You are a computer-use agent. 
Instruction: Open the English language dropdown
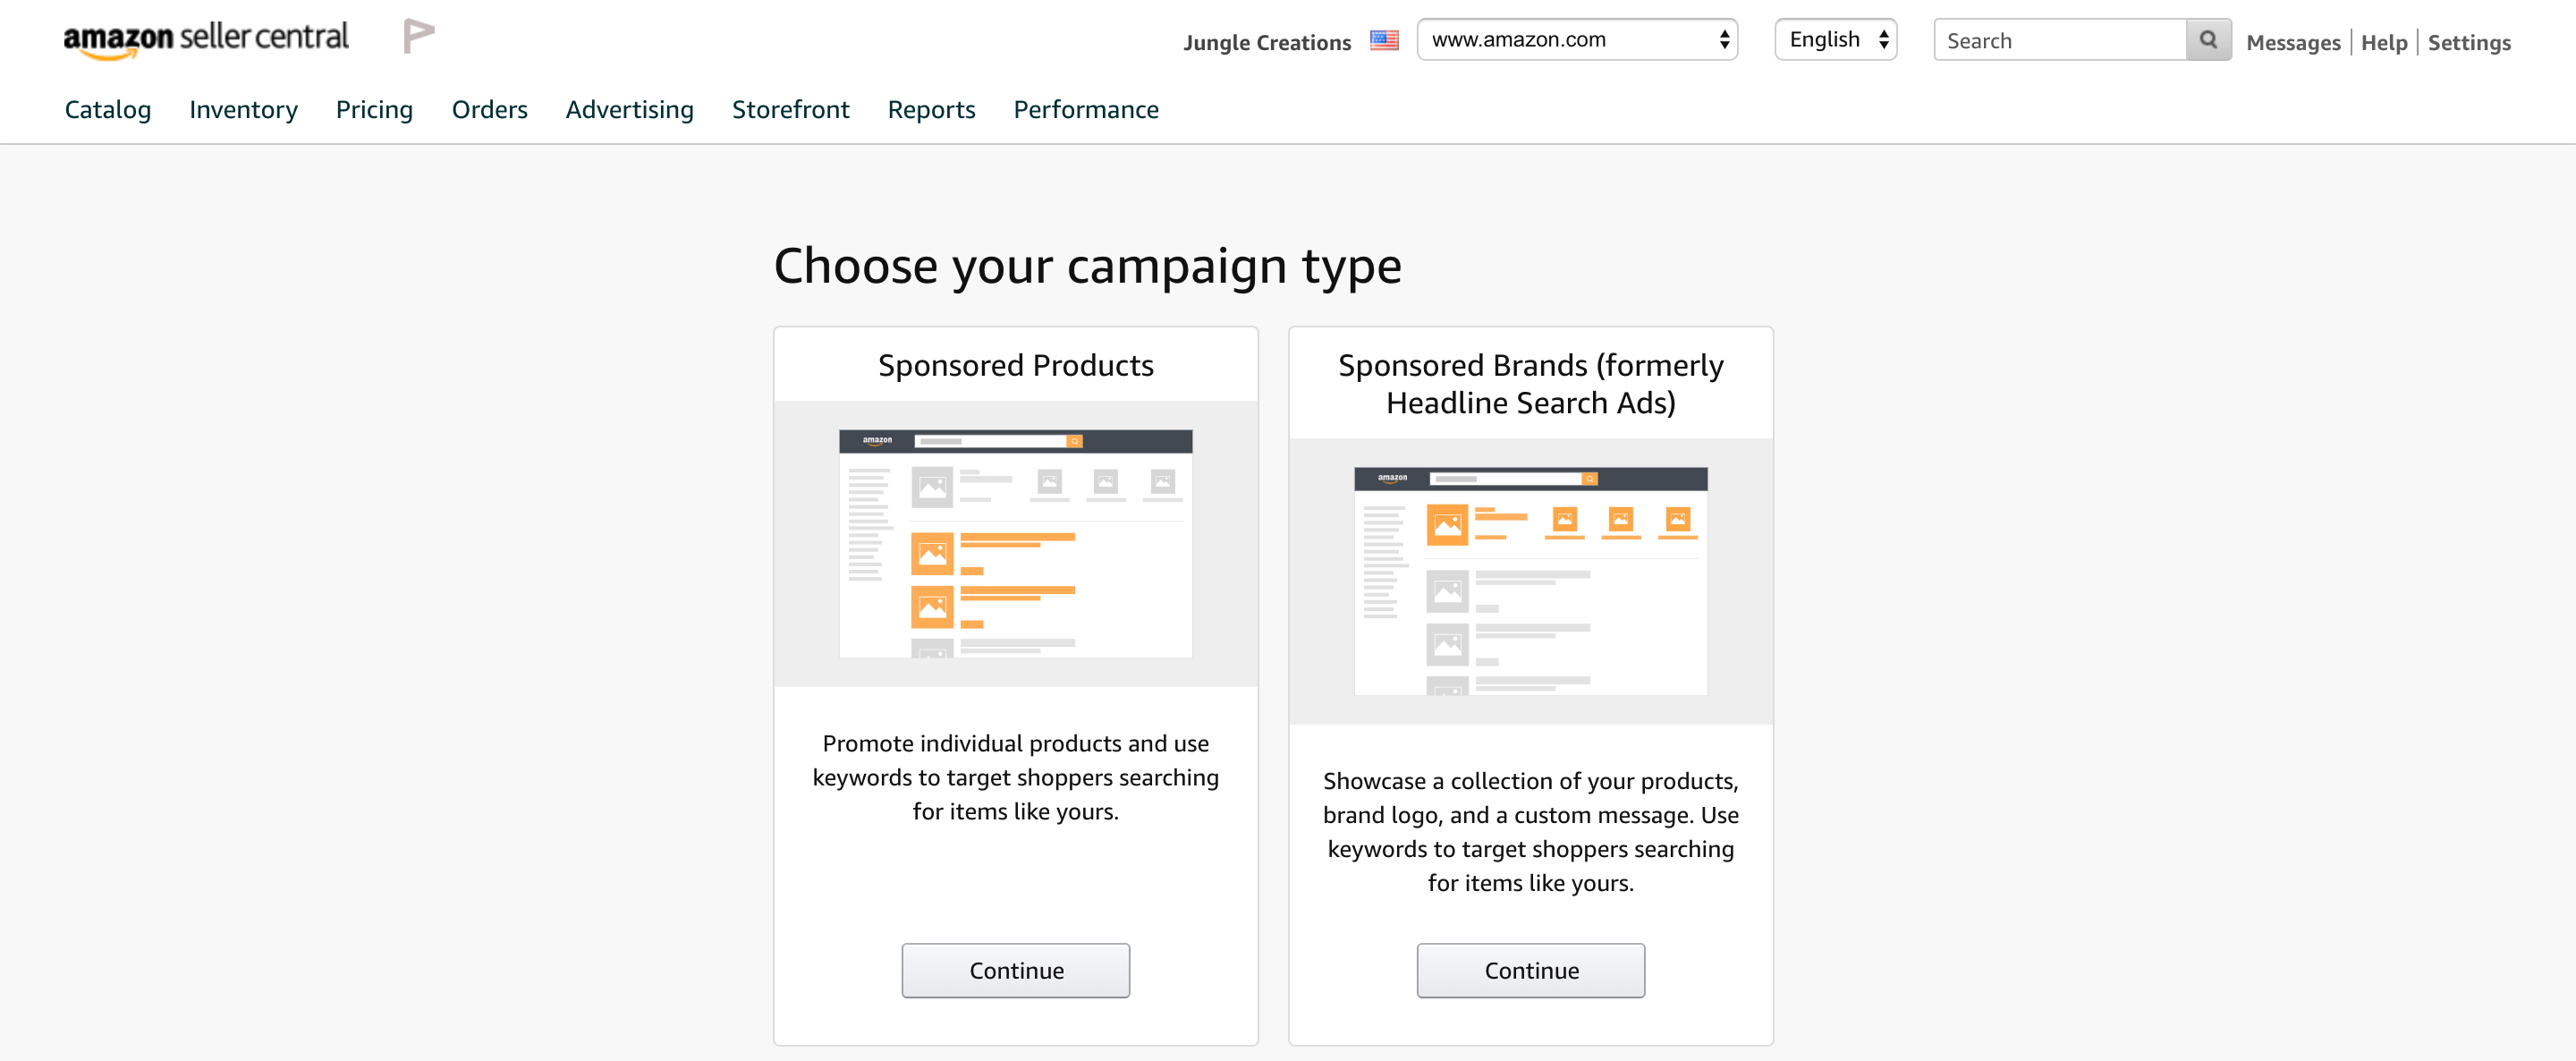pyautogui.click(x=1835, y=40)
